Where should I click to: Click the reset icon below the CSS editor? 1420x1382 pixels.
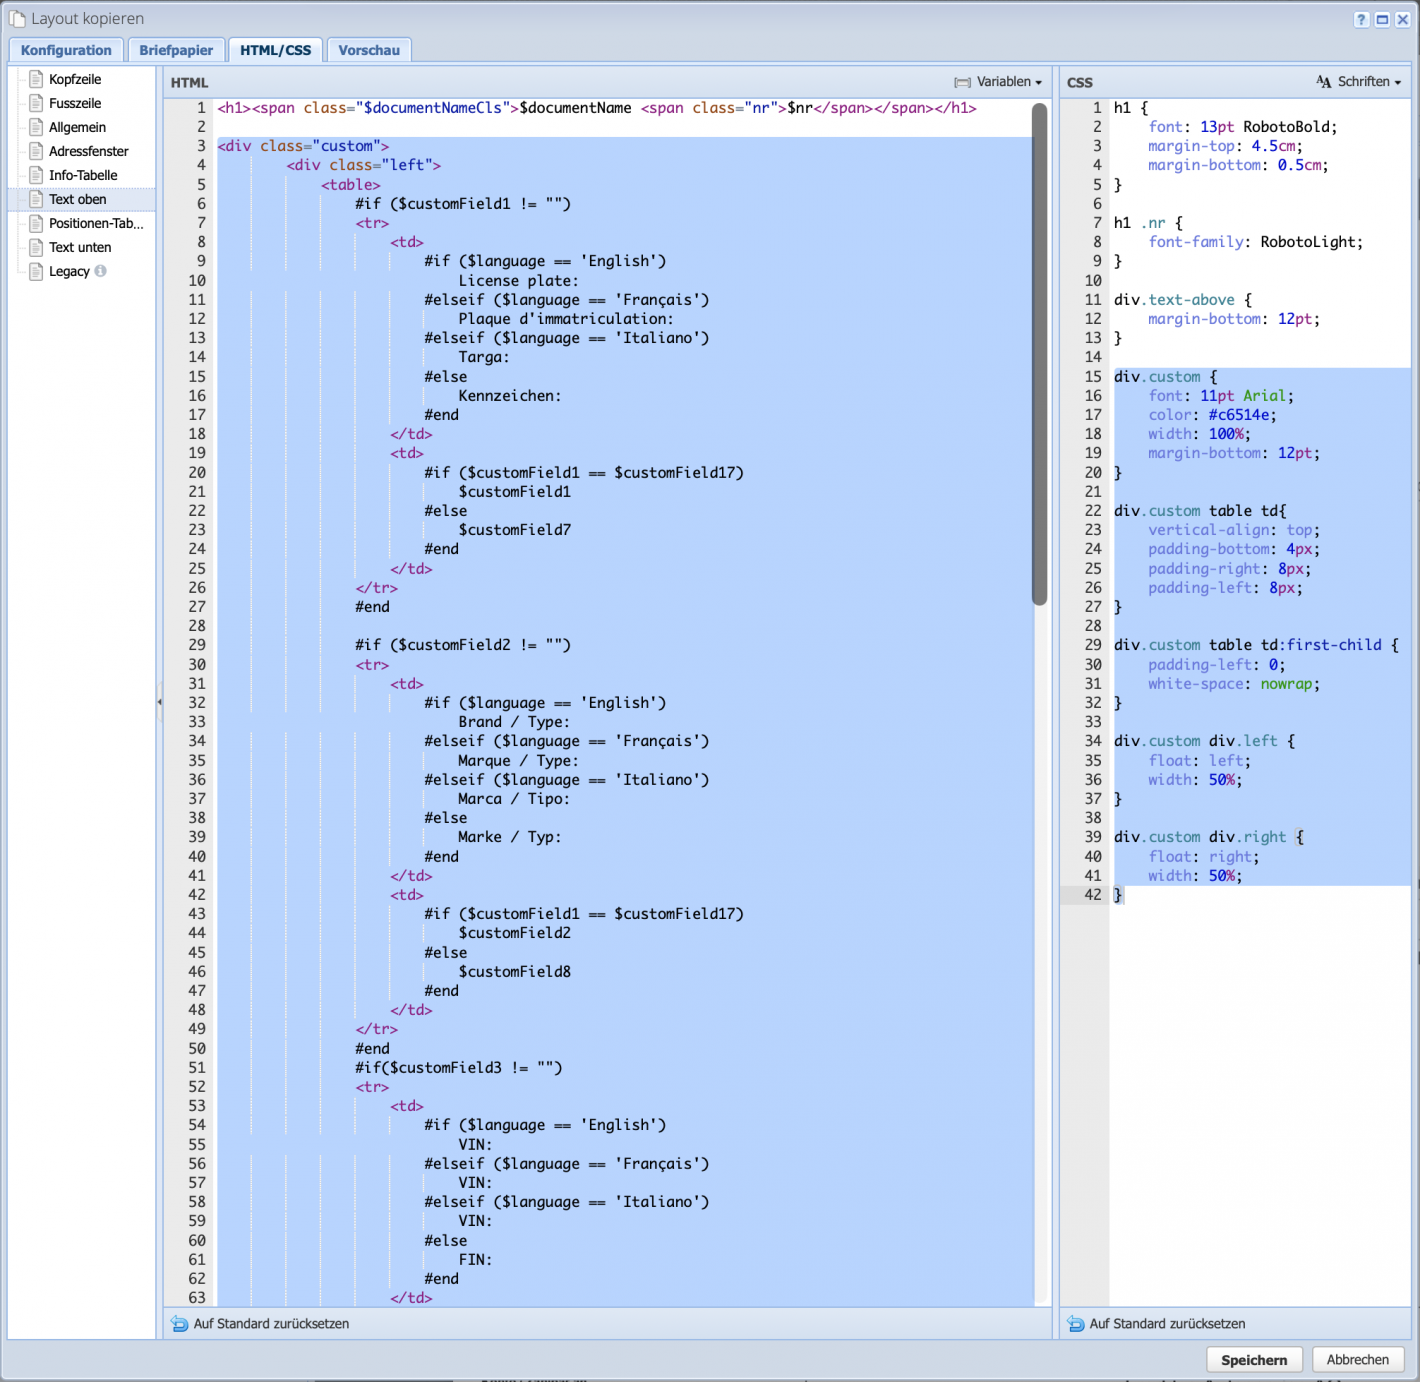(x=1075, y=1323)
